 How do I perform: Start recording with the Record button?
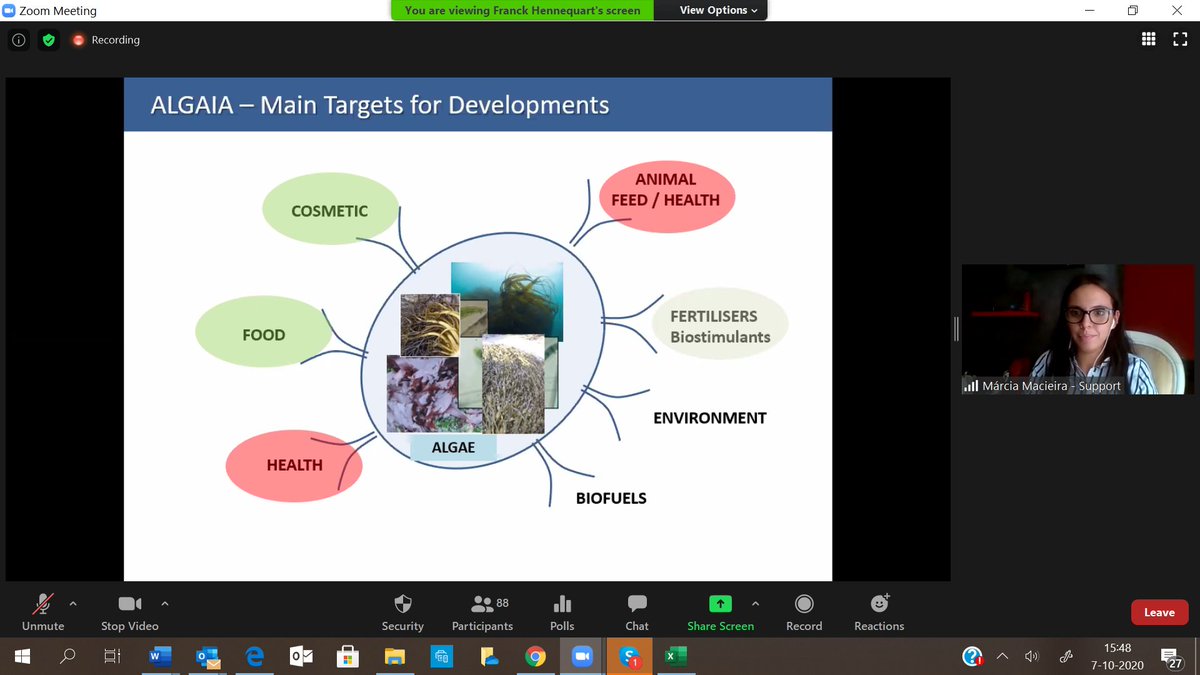point(803,611)
